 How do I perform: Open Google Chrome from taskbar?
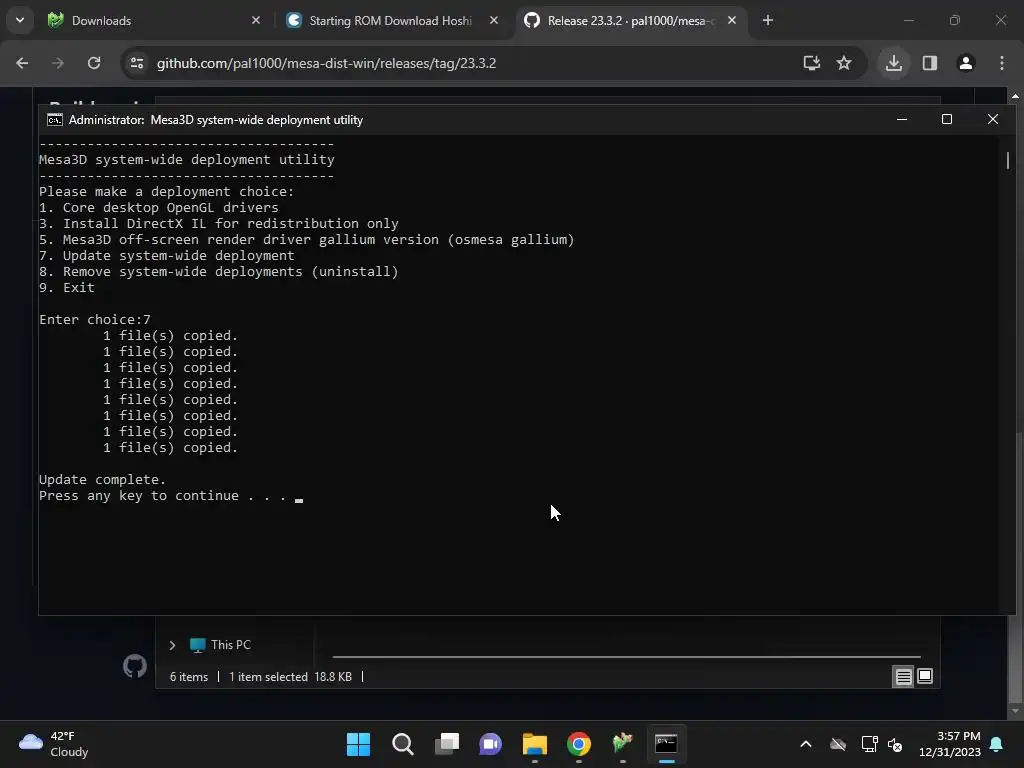(x=579, y=744)
